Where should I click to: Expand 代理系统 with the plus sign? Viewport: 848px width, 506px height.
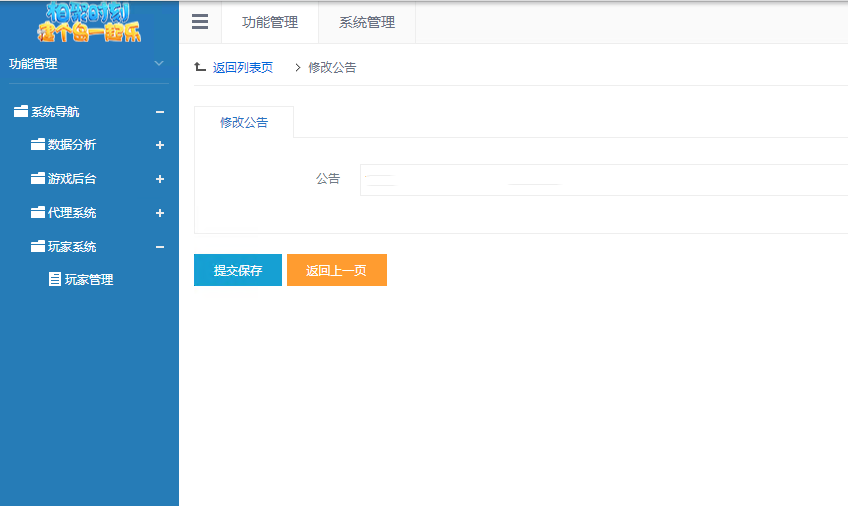(160, 213)
